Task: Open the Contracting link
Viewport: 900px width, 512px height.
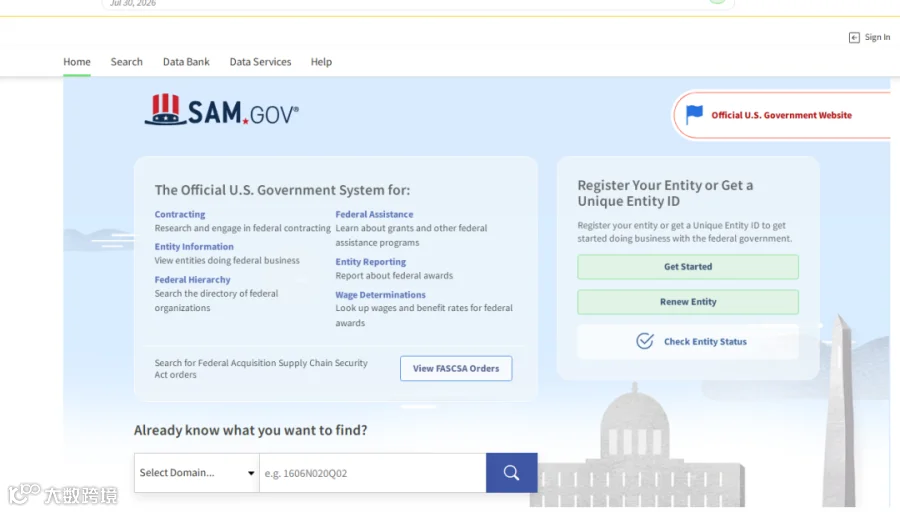Action: click(180, 214)
